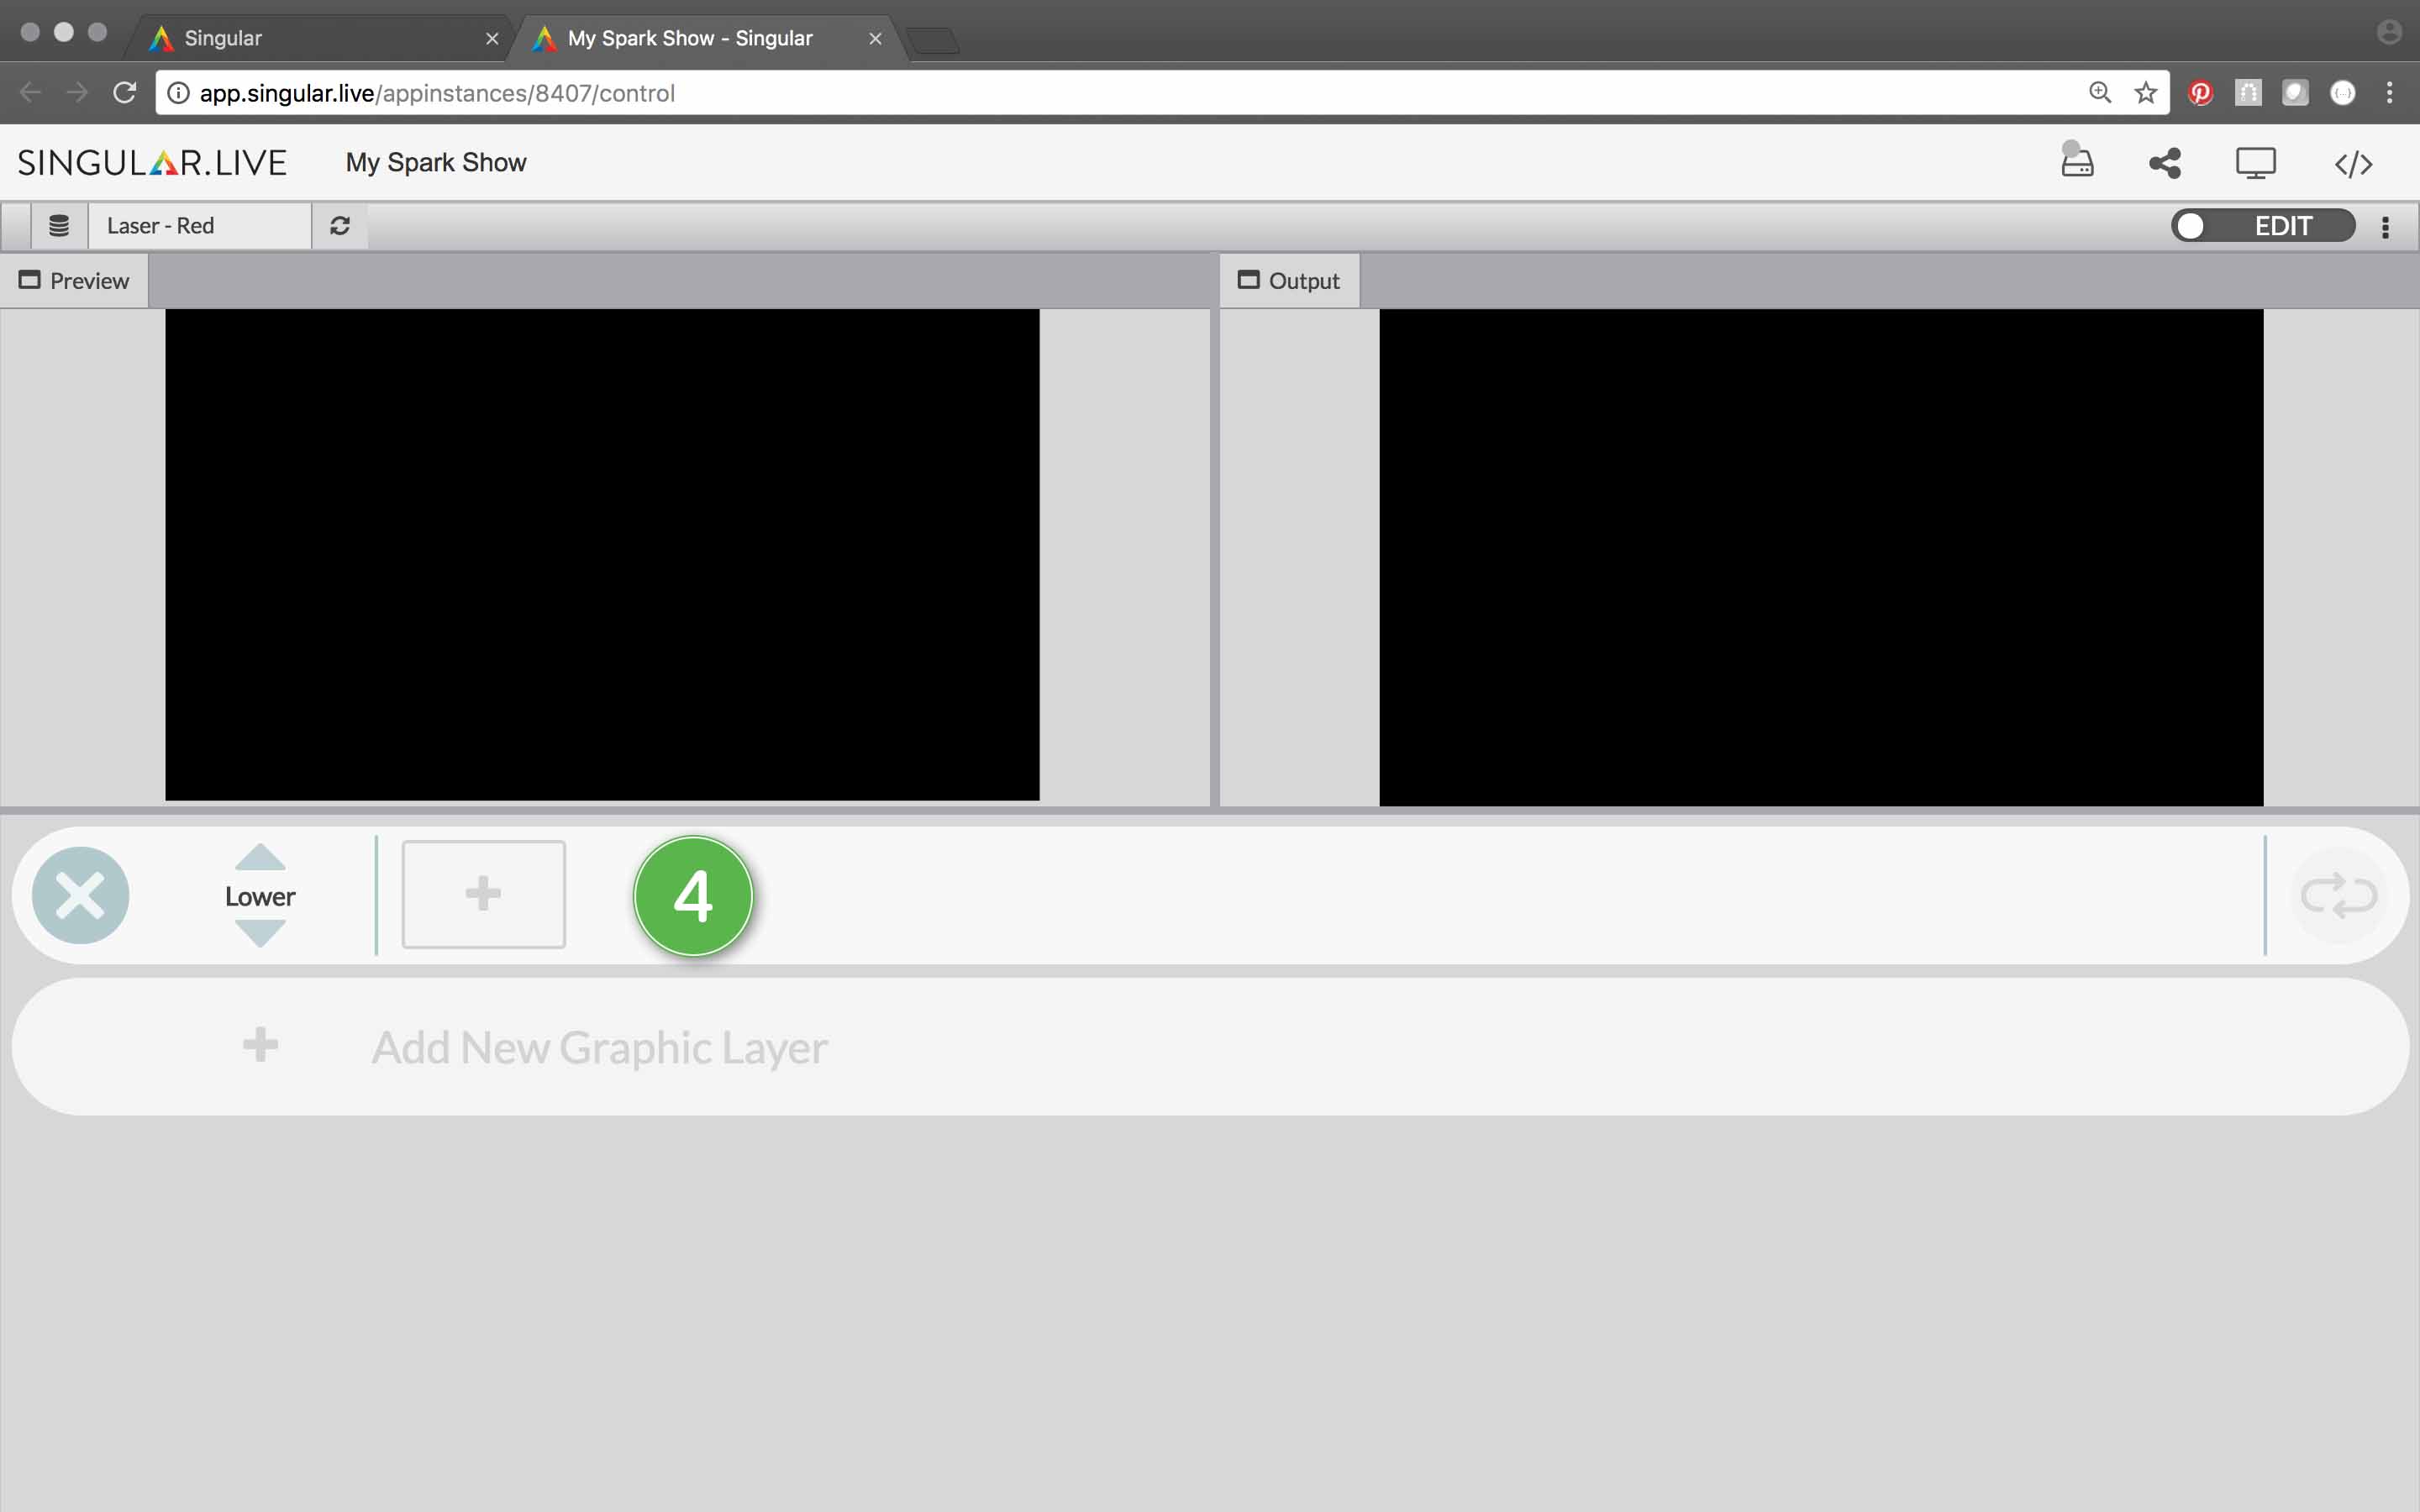Image resolution: width=2420 pixels, height=1512 pixels.
Task: Go back in browser history
Action: pos(30,93)
